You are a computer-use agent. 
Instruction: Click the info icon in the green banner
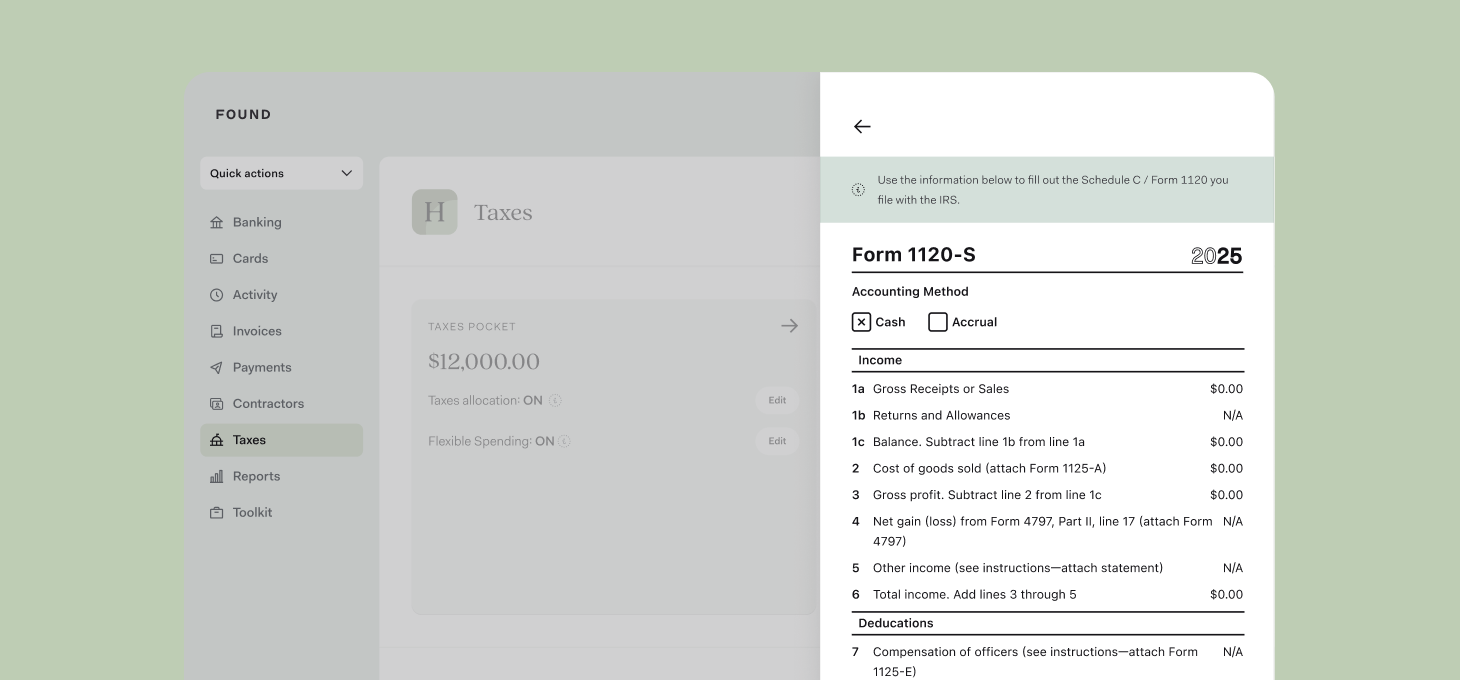point(858,190)
